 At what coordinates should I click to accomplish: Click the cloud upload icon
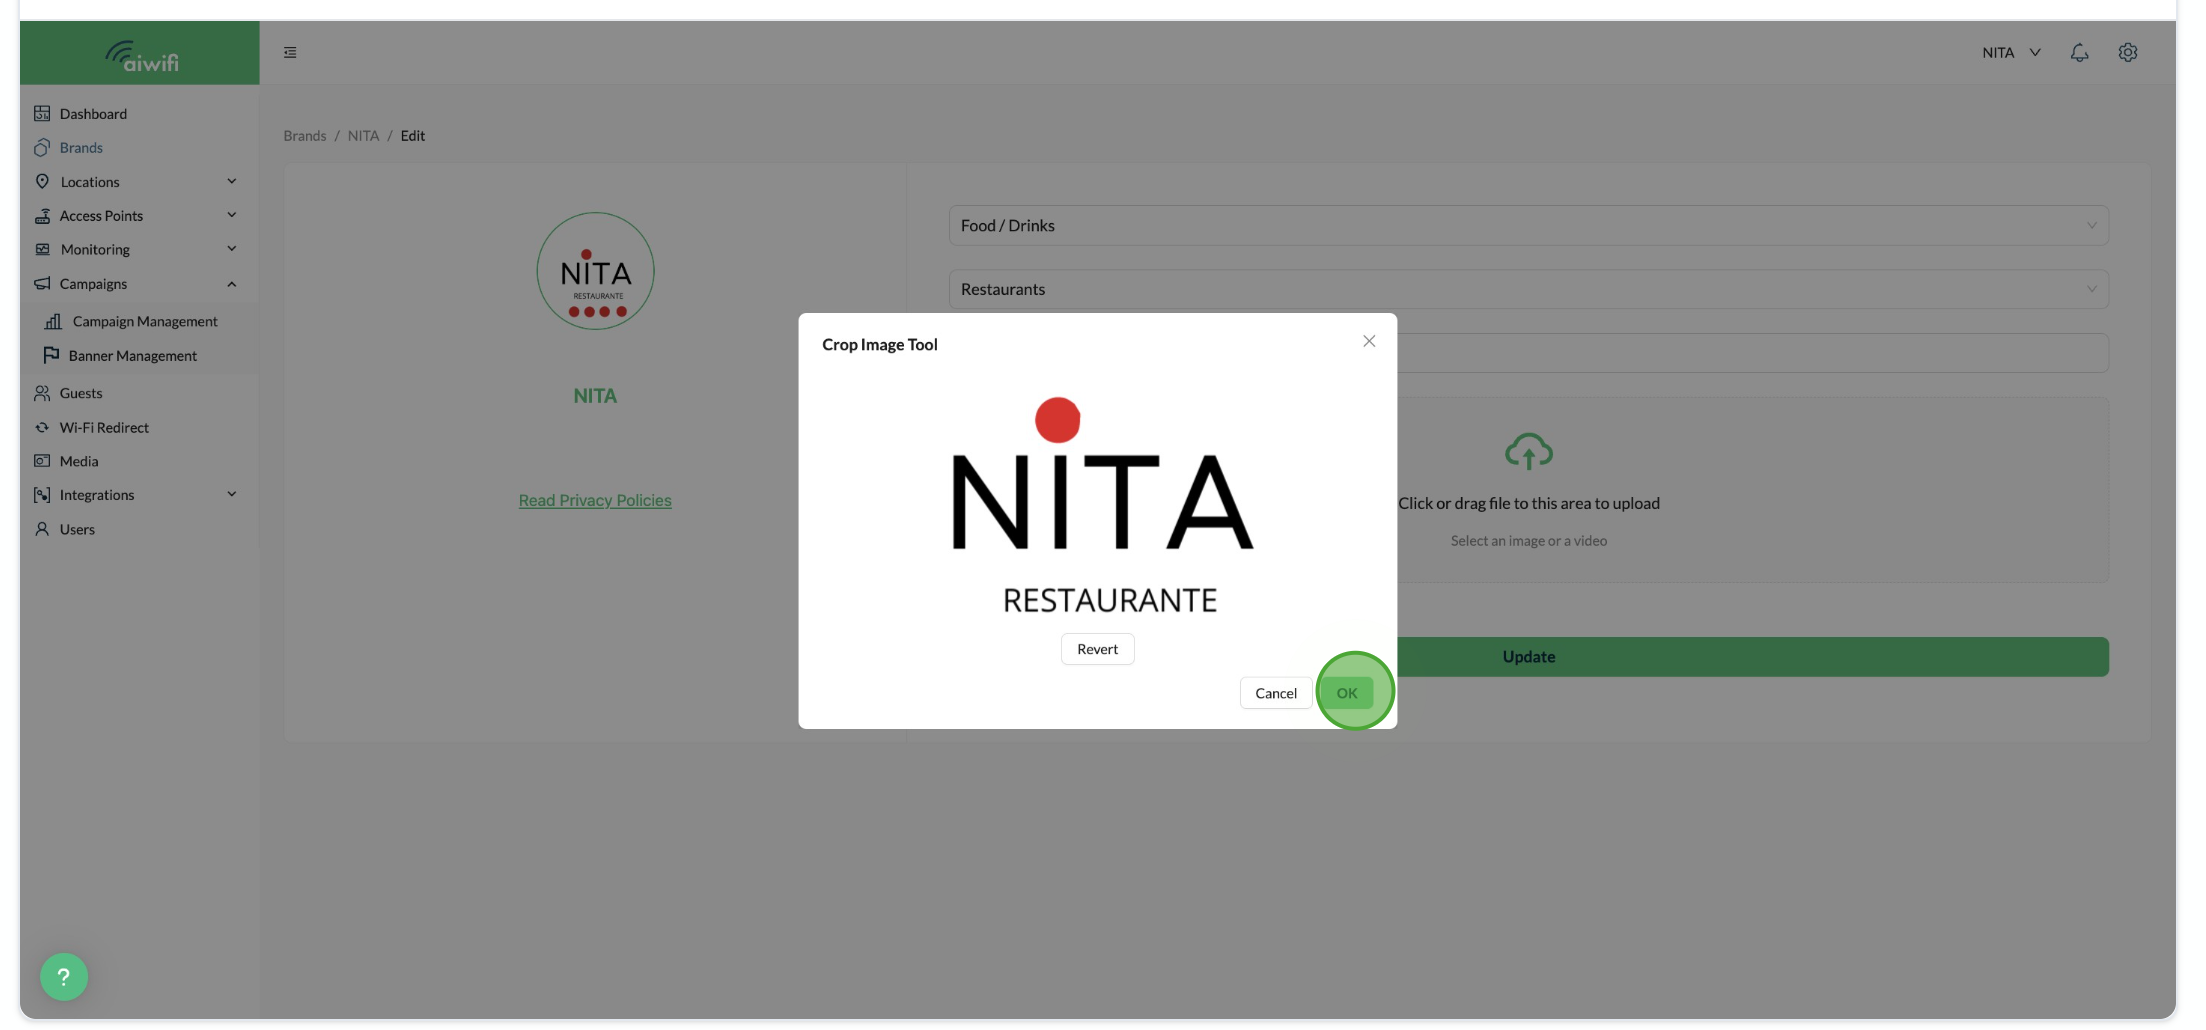click(1529, 451)
